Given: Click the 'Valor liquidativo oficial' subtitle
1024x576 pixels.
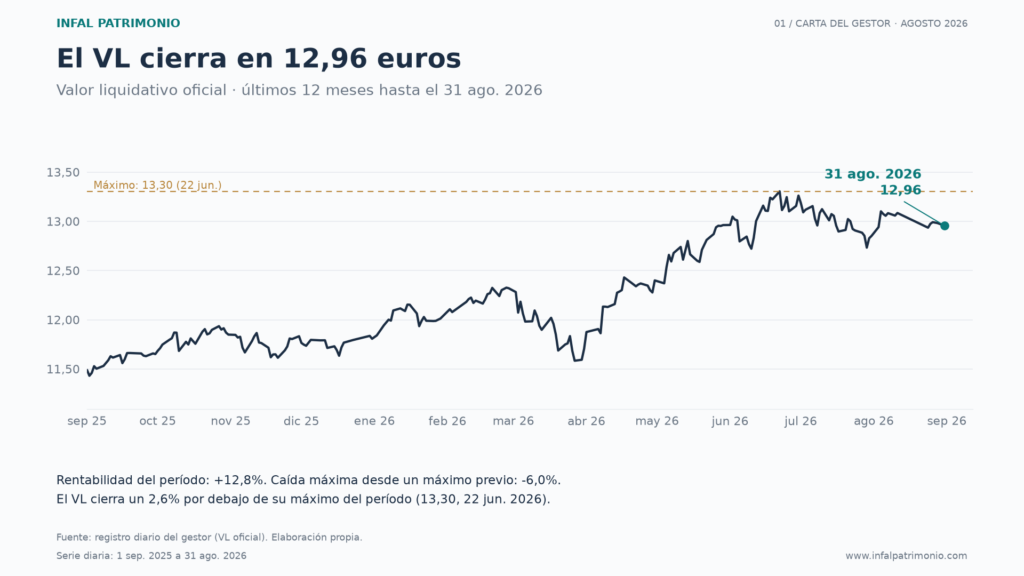Looking at the screenshot, I should coord(299,90).
